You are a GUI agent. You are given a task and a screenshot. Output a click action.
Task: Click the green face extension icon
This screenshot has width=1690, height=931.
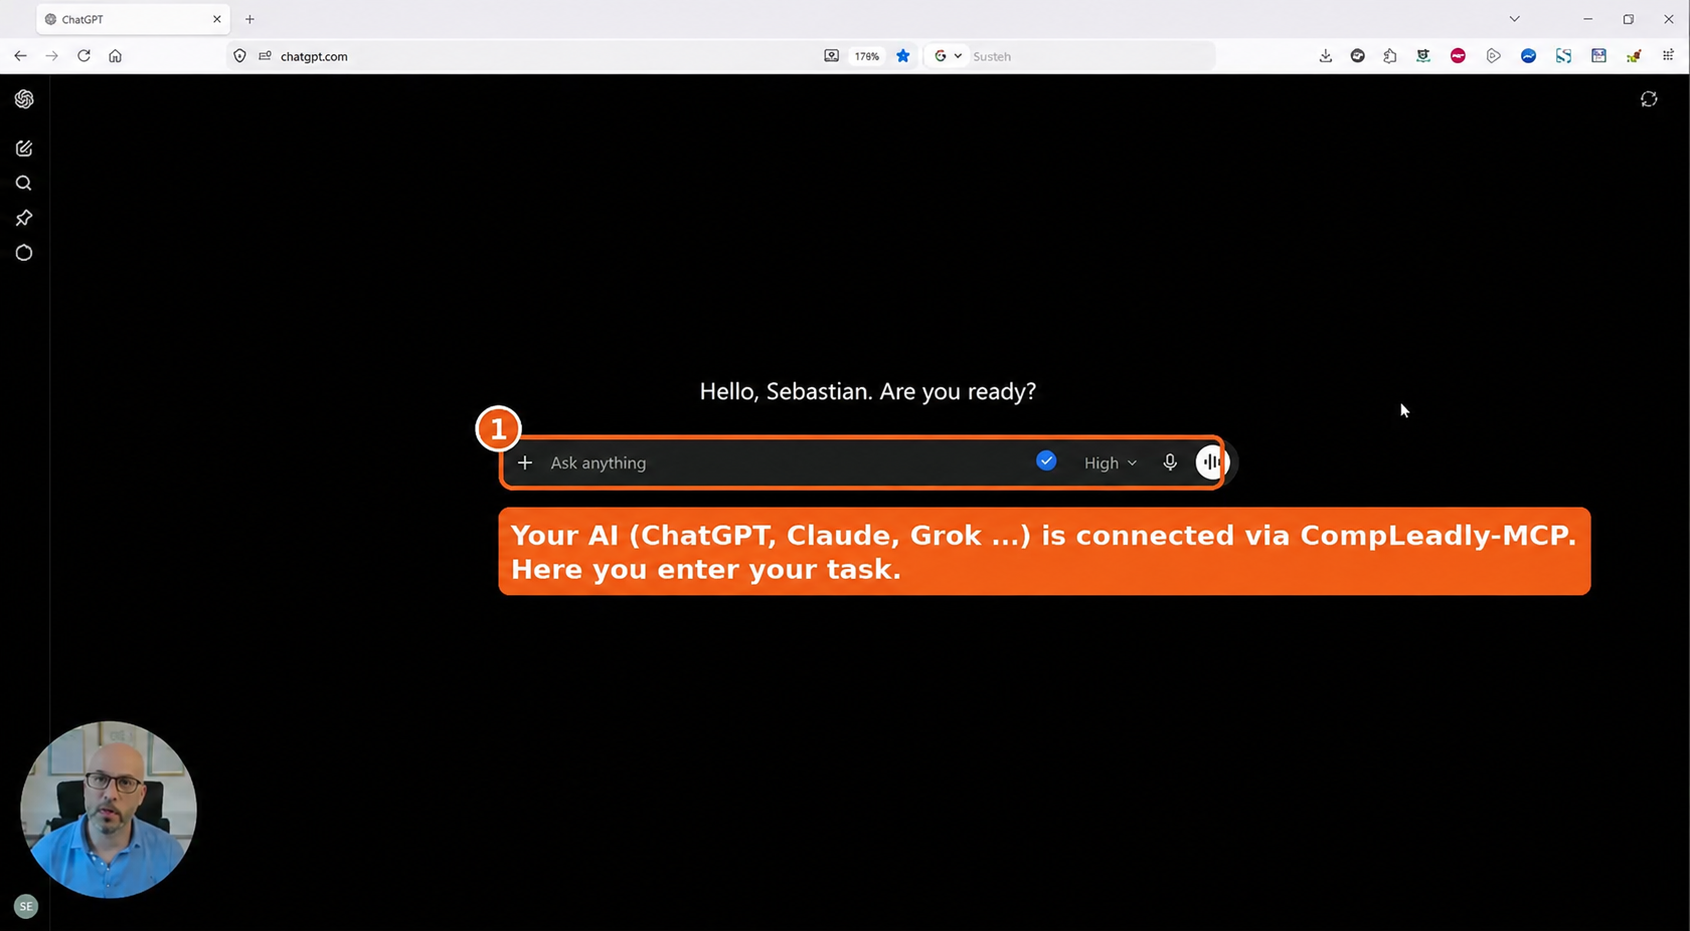click(x=1423, y=56)
